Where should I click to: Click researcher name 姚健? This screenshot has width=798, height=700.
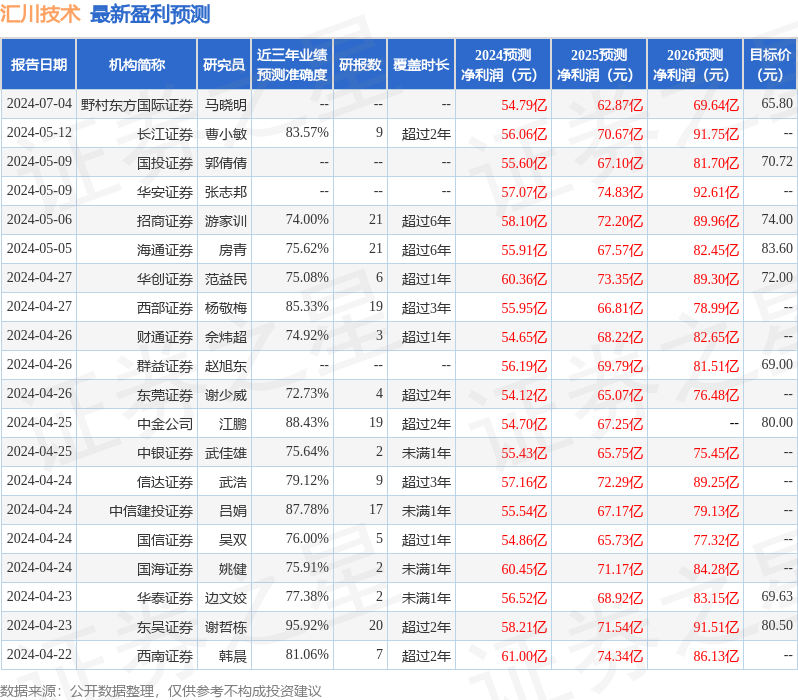click(x=233, y=569)
